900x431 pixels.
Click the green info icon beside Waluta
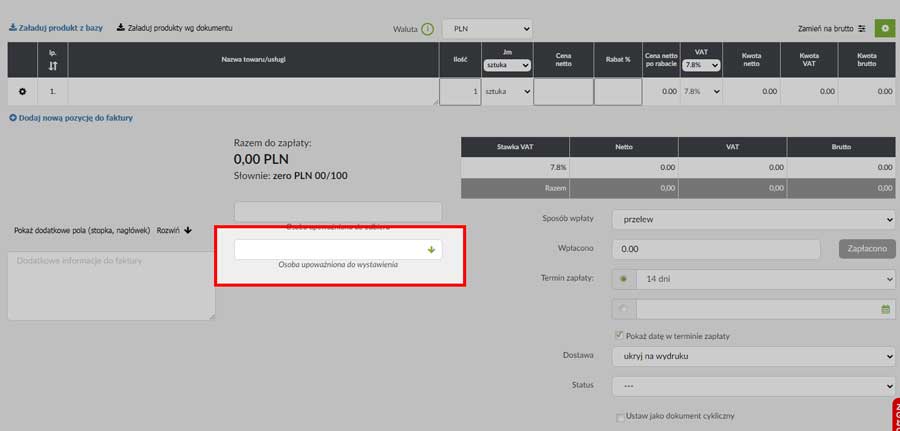(428, 29)
